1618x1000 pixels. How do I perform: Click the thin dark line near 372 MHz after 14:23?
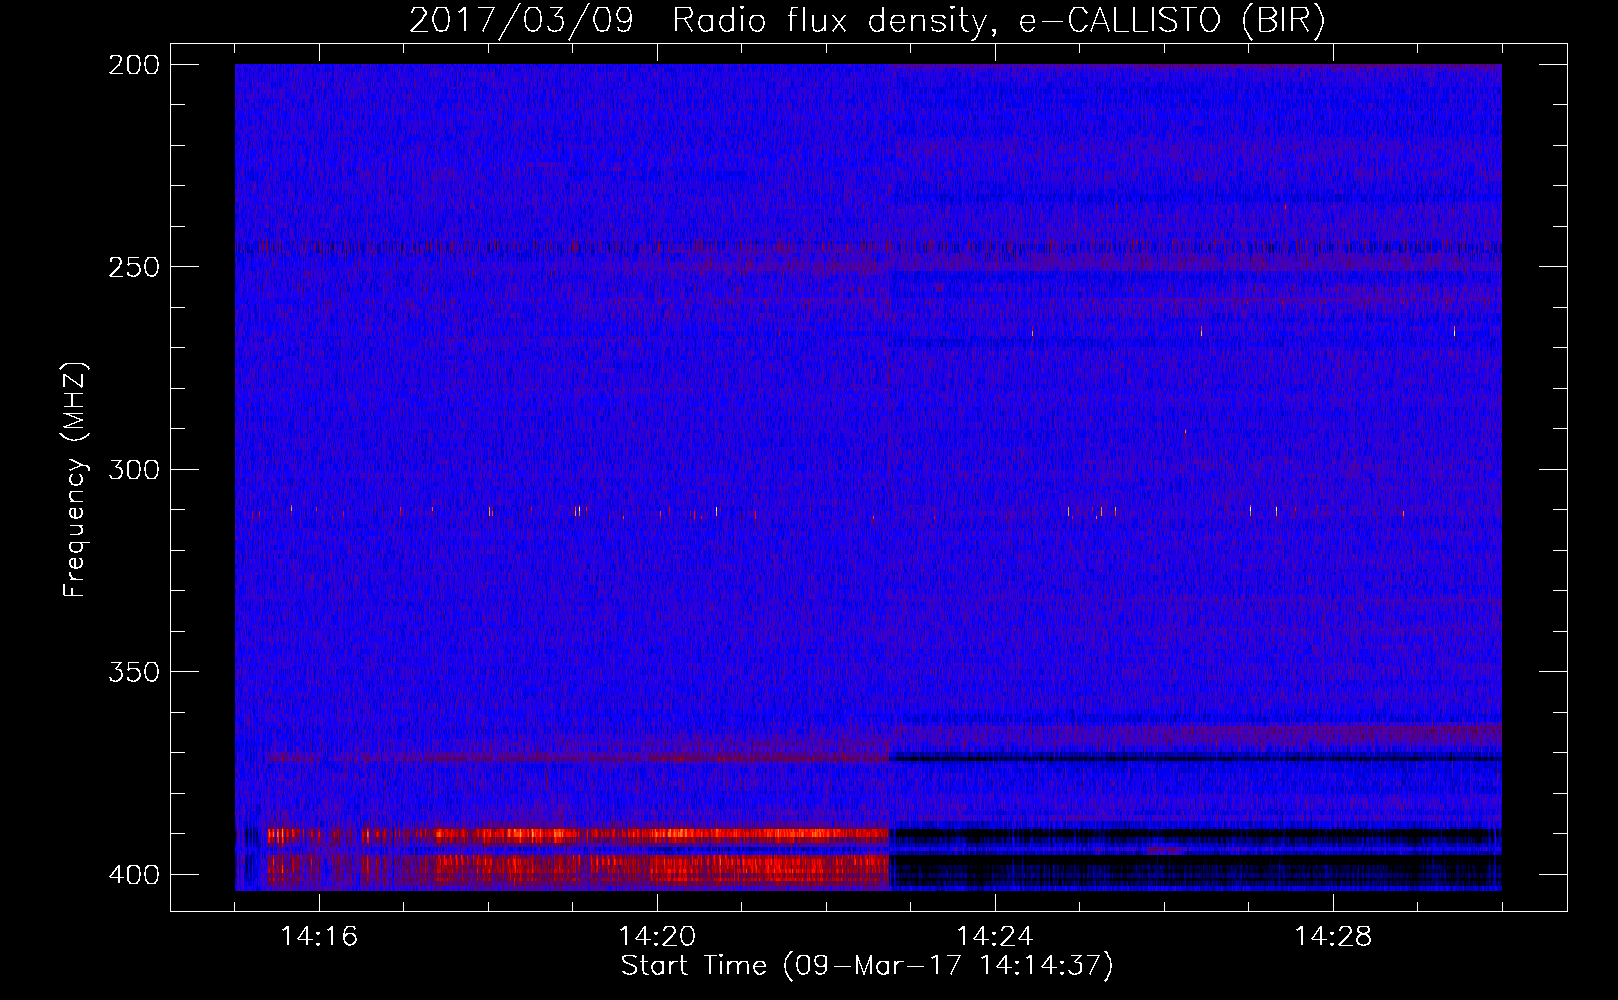[x=1195, y=759]
